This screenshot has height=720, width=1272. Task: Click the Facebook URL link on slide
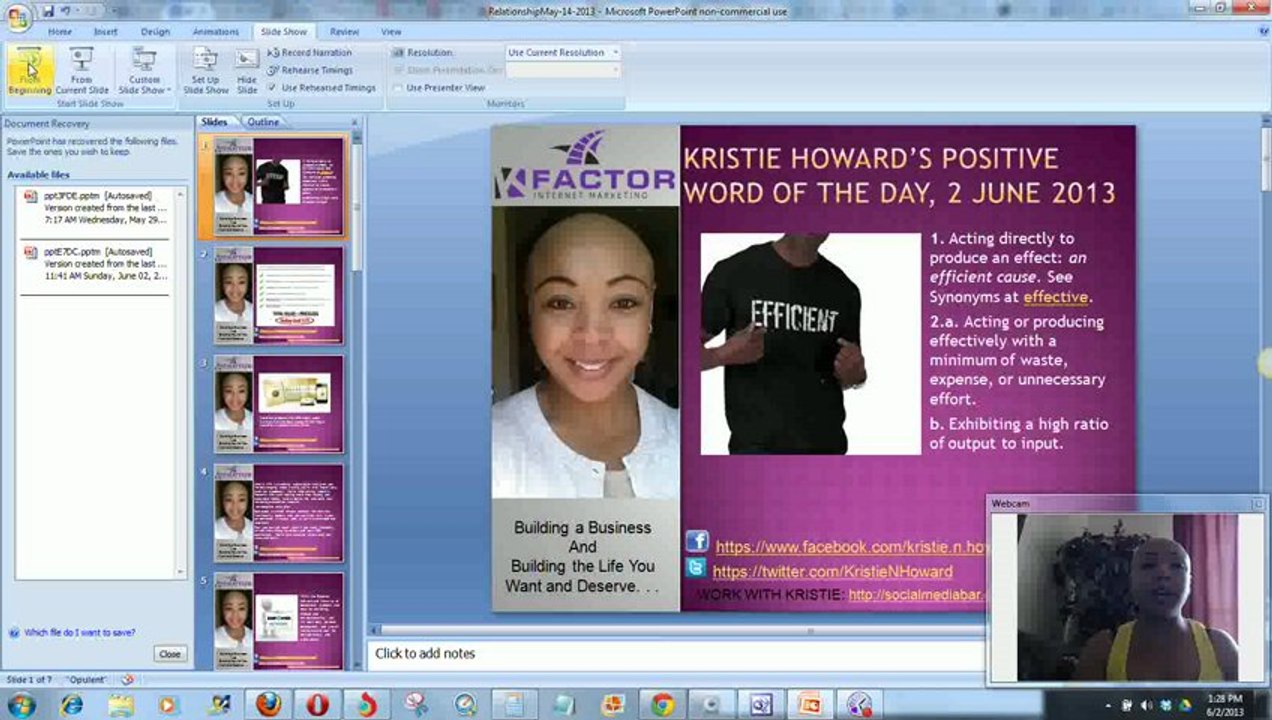point(852,547)
